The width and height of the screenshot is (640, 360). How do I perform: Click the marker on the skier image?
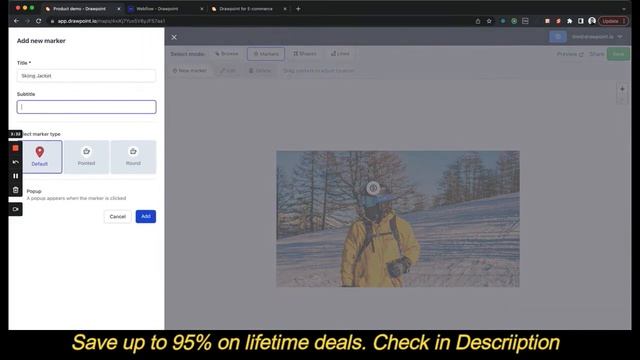373,188
